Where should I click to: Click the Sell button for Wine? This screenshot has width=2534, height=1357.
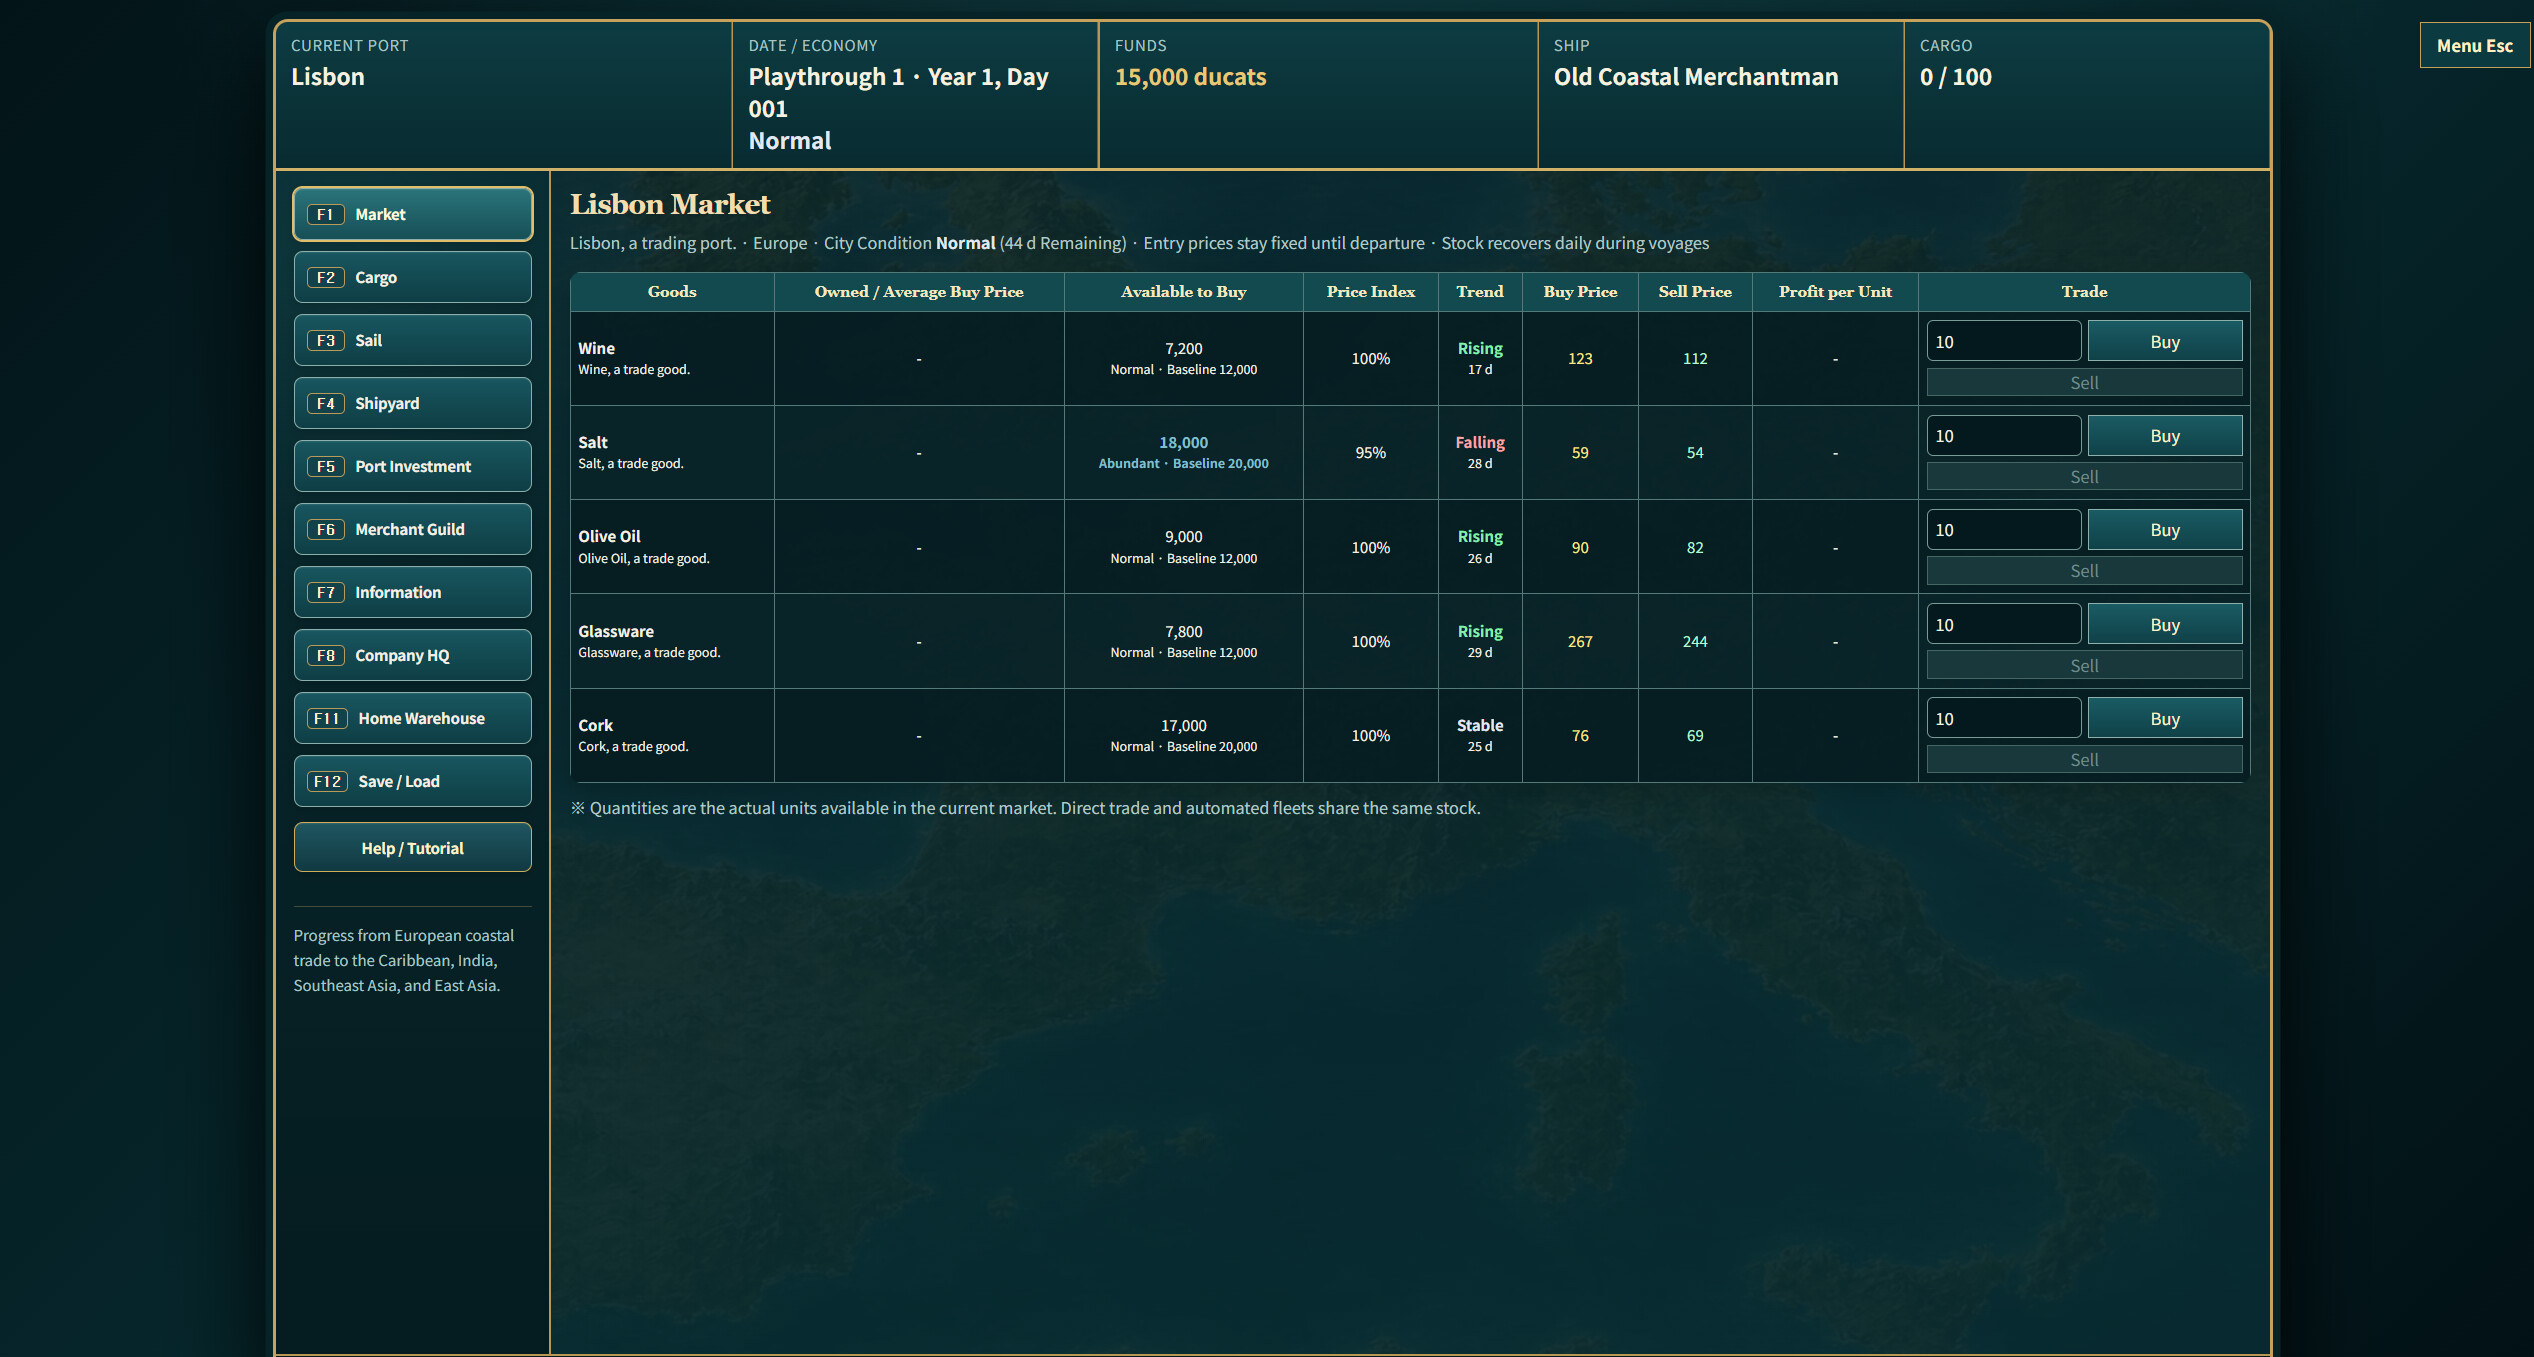point(2084,383)
